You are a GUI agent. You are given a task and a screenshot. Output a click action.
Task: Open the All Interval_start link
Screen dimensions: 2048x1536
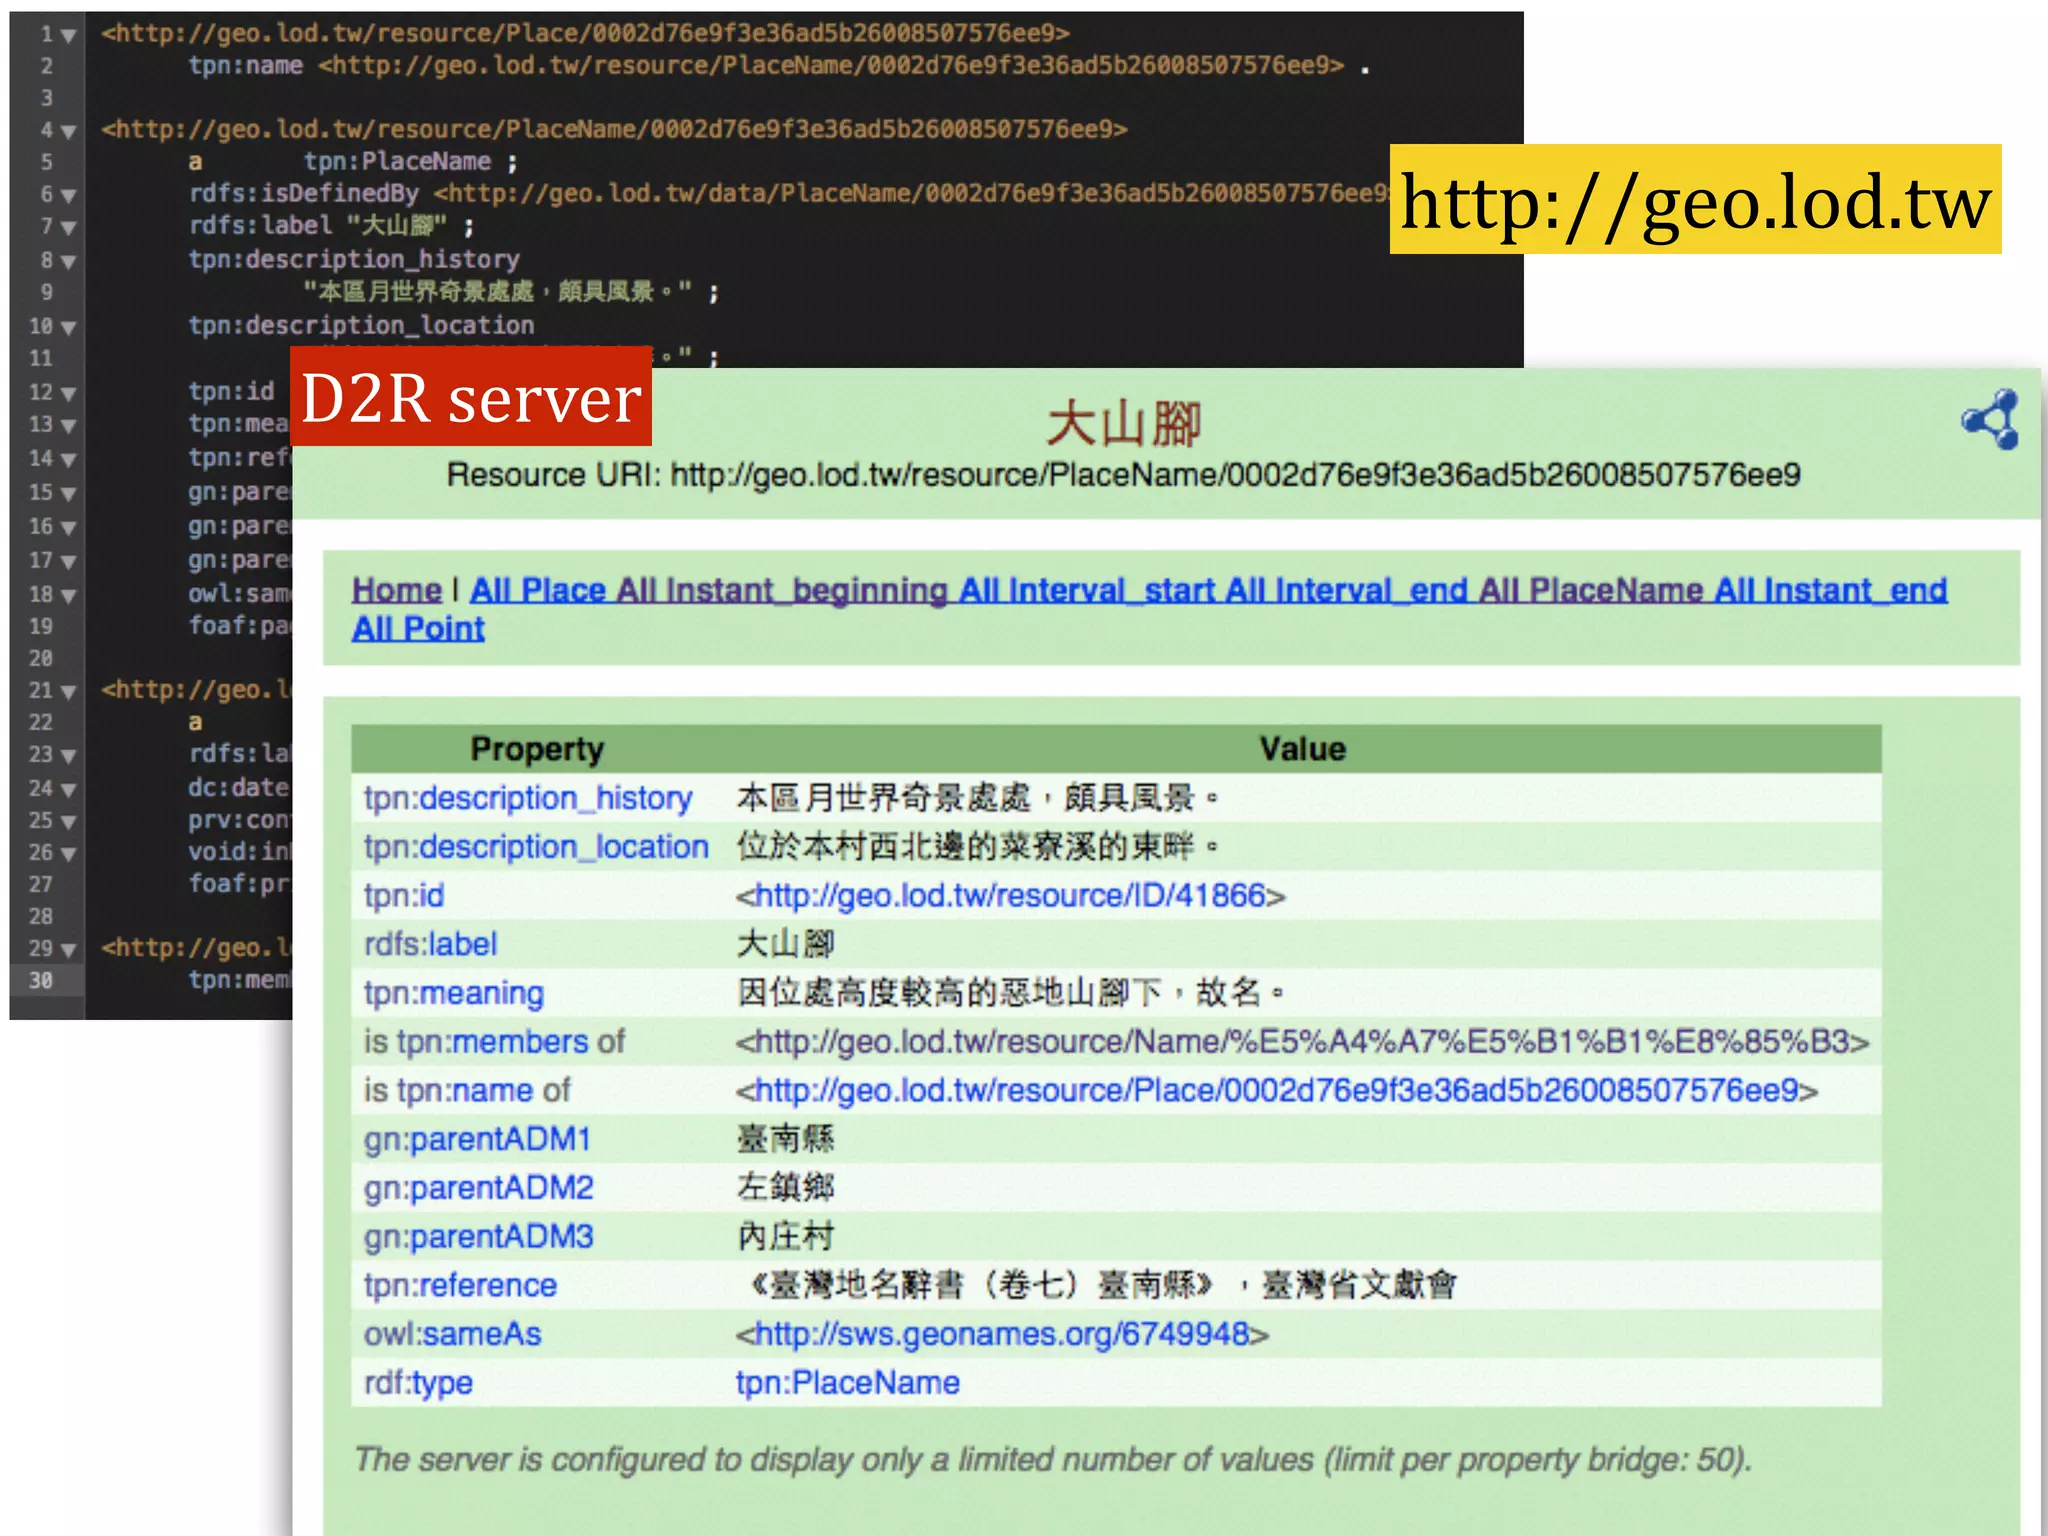pyautogui.click(x=1086, y=591)
